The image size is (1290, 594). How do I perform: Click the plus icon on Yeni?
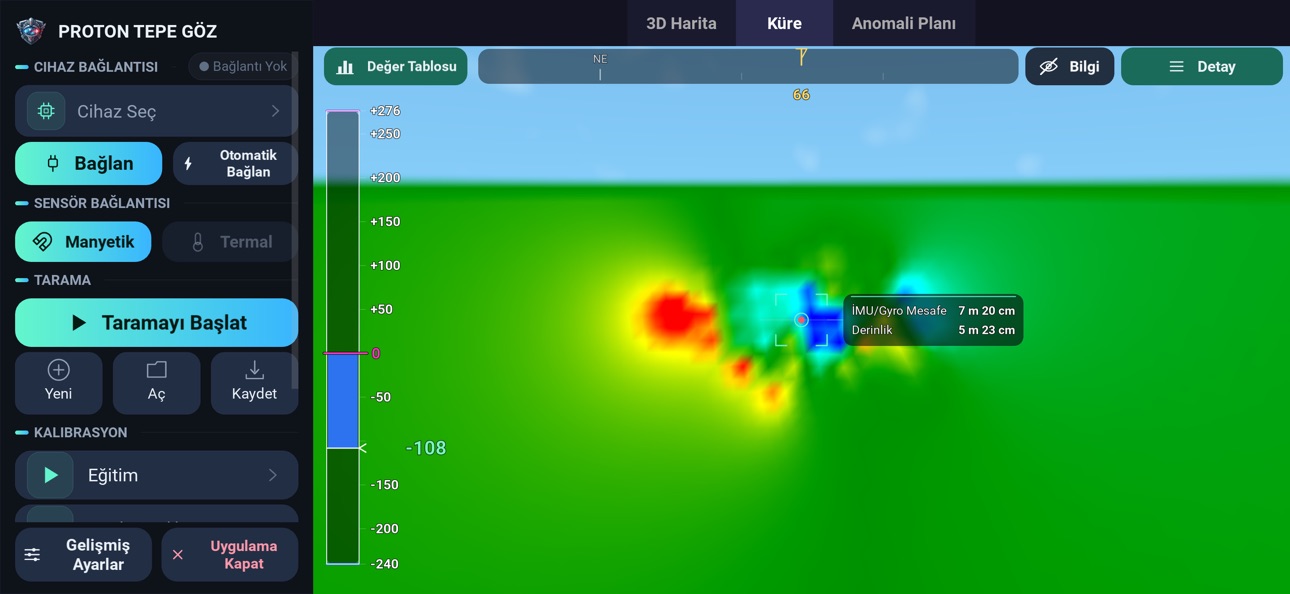pyautogui.click(x=58, y=370)
